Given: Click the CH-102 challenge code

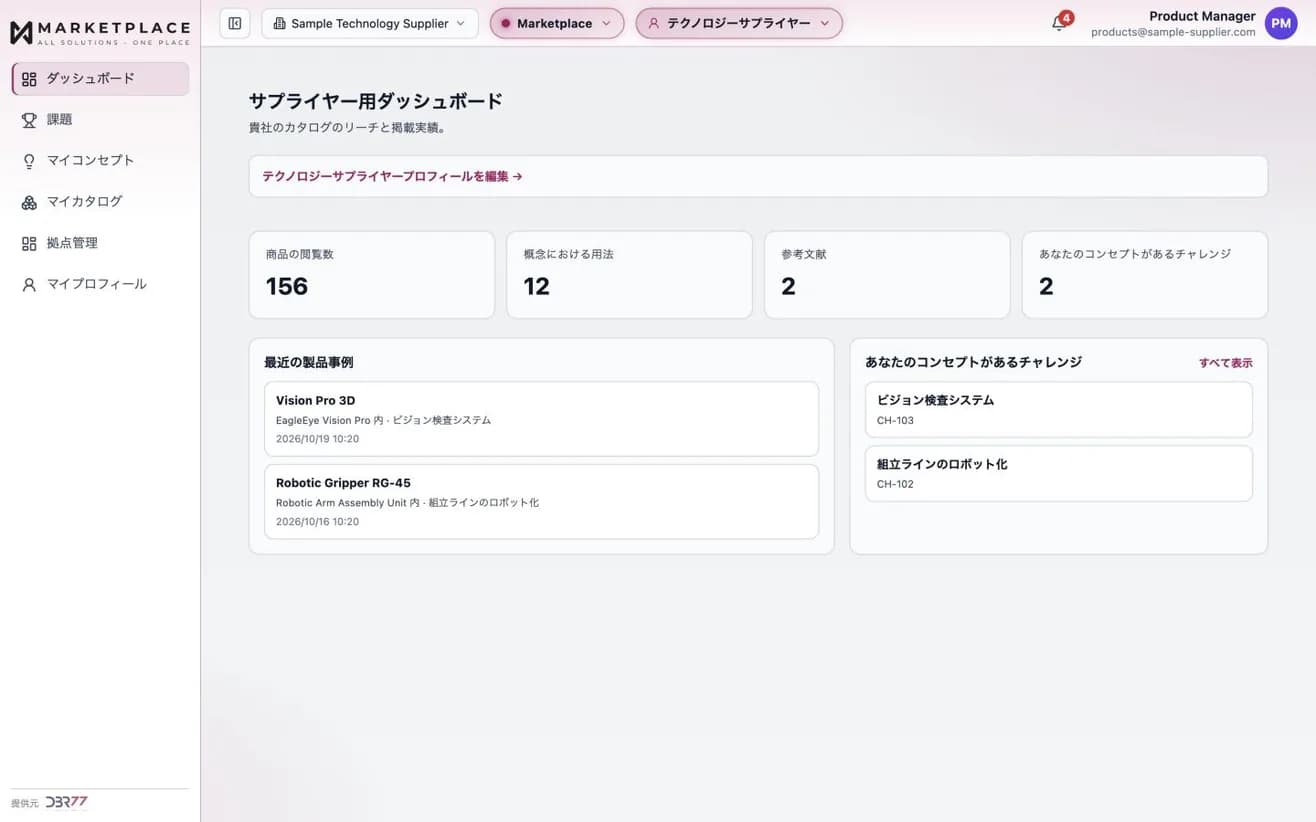Looking at the screenshot, I should pos(895,484).
